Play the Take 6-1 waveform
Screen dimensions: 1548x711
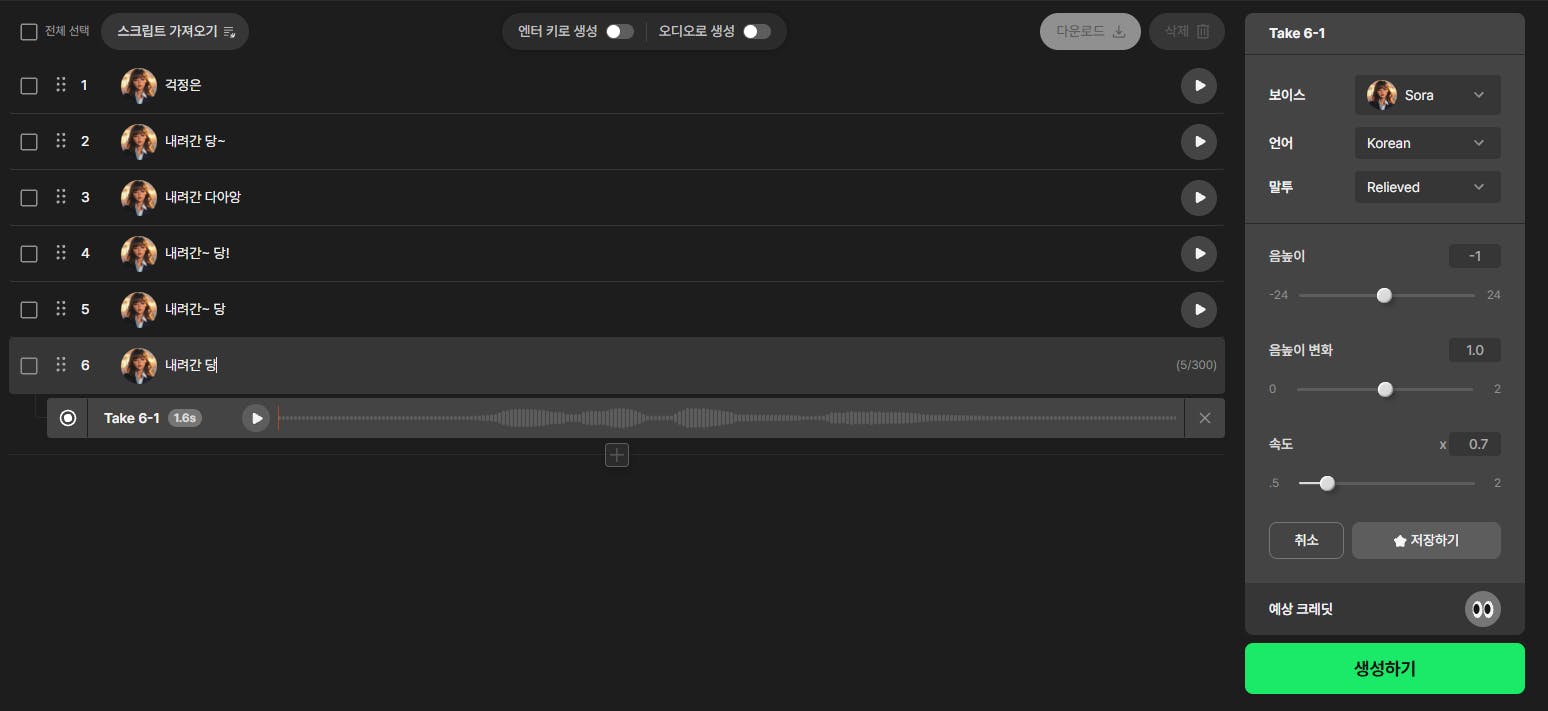(x=256, y=418)
